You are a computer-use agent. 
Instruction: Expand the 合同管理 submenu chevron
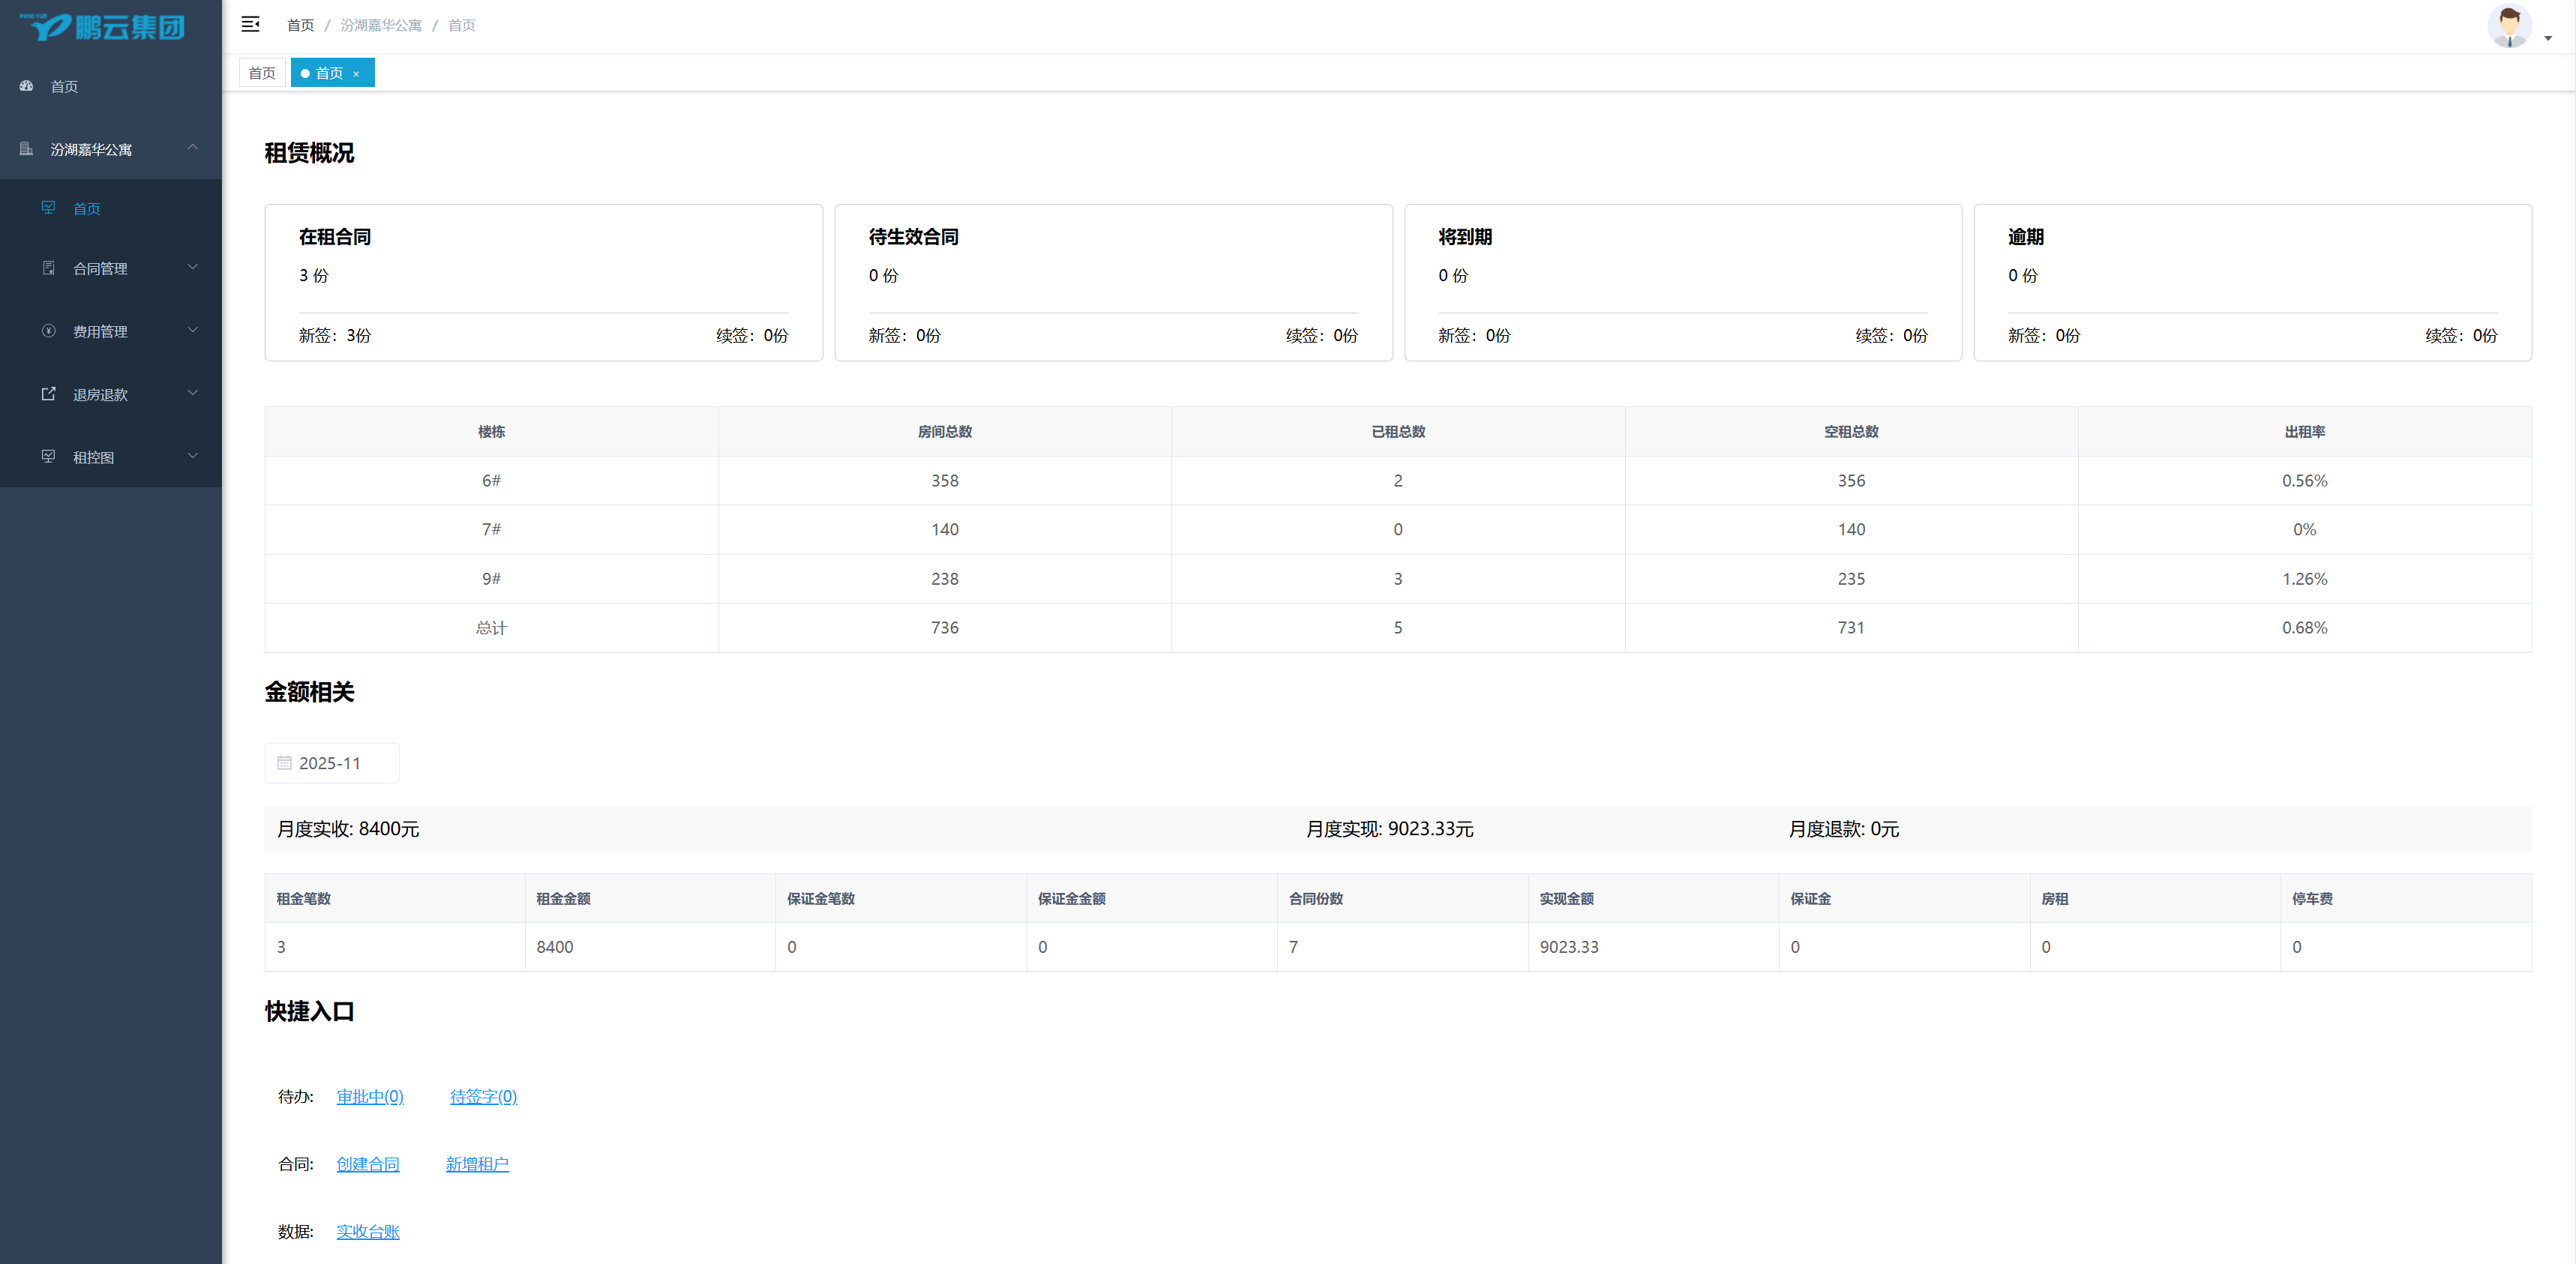click(x=193, y=267)
